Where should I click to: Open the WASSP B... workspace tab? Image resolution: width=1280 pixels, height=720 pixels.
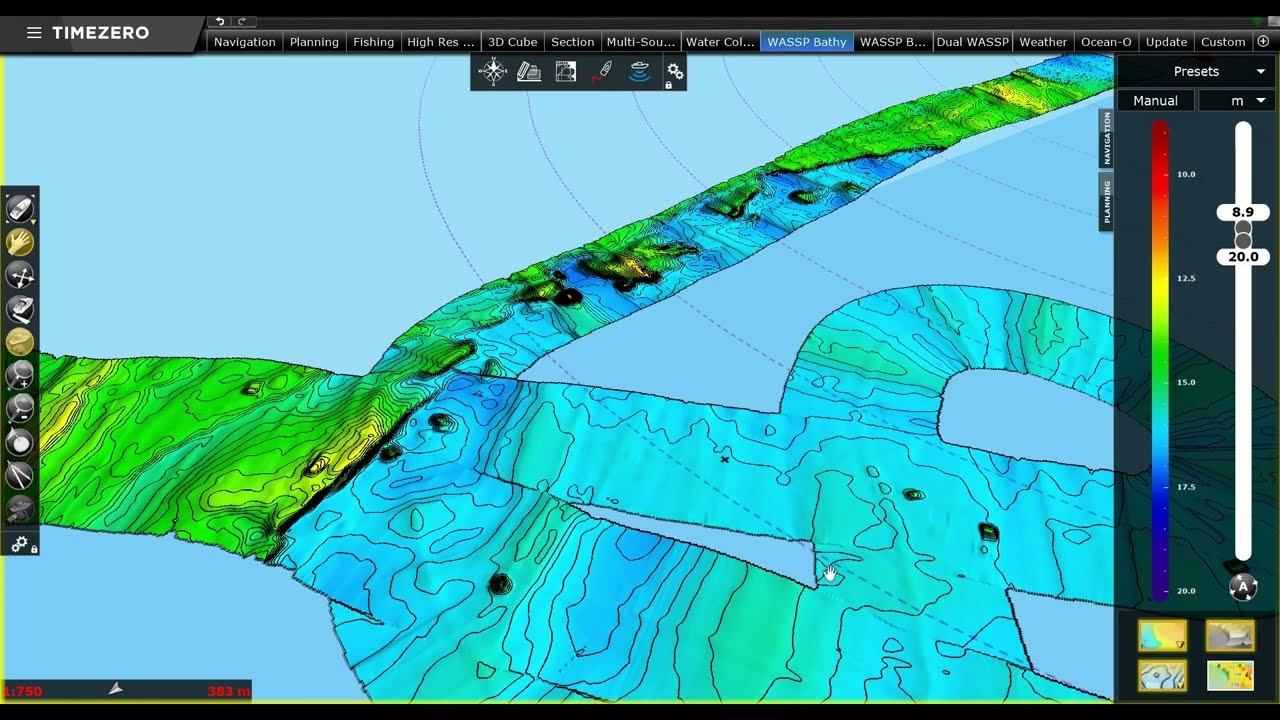(893, 42)
